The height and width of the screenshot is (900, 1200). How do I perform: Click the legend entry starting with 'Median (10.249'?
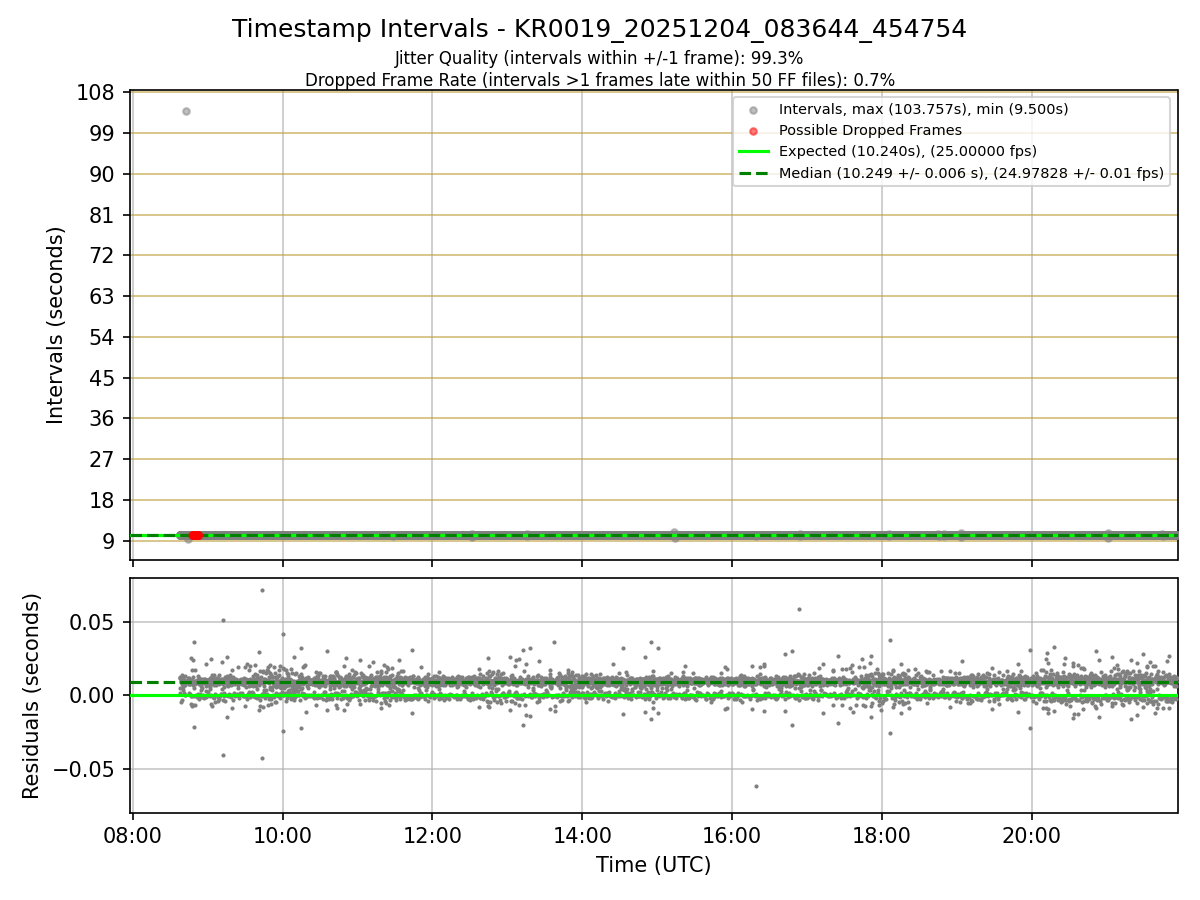[971, 173]
